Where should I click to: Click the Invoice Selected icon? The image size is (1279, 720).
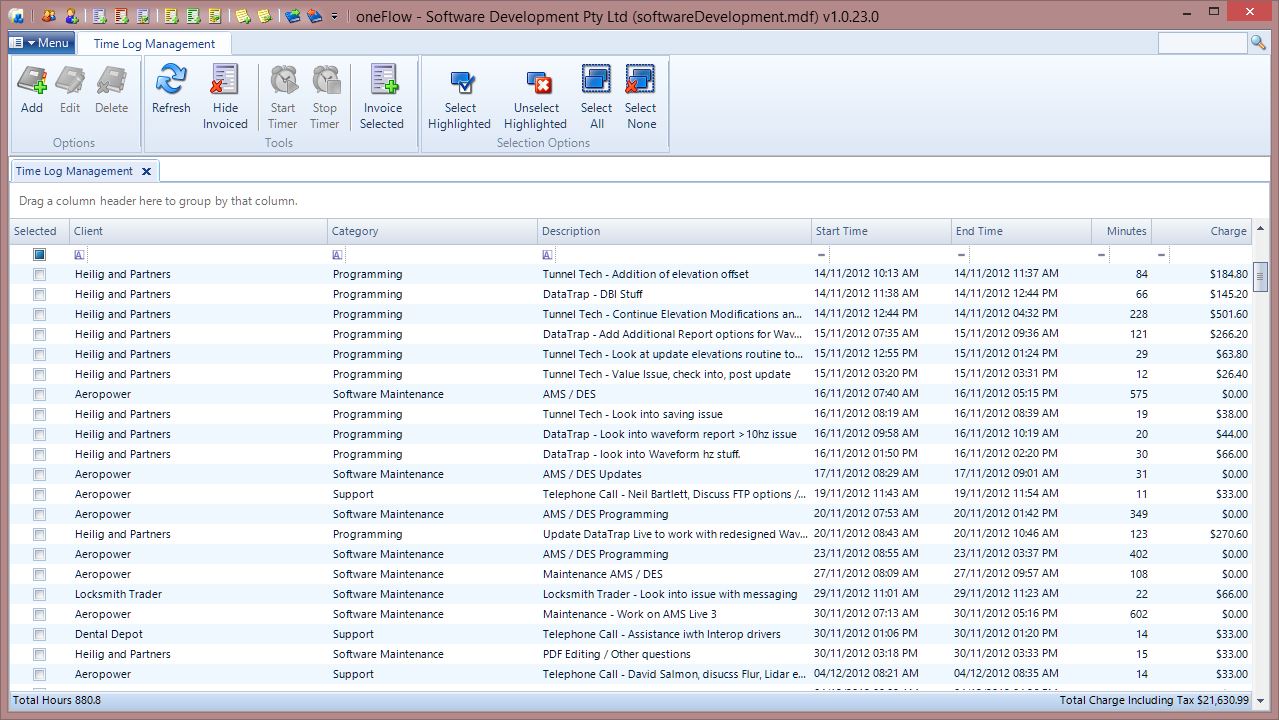pos(382,80)
